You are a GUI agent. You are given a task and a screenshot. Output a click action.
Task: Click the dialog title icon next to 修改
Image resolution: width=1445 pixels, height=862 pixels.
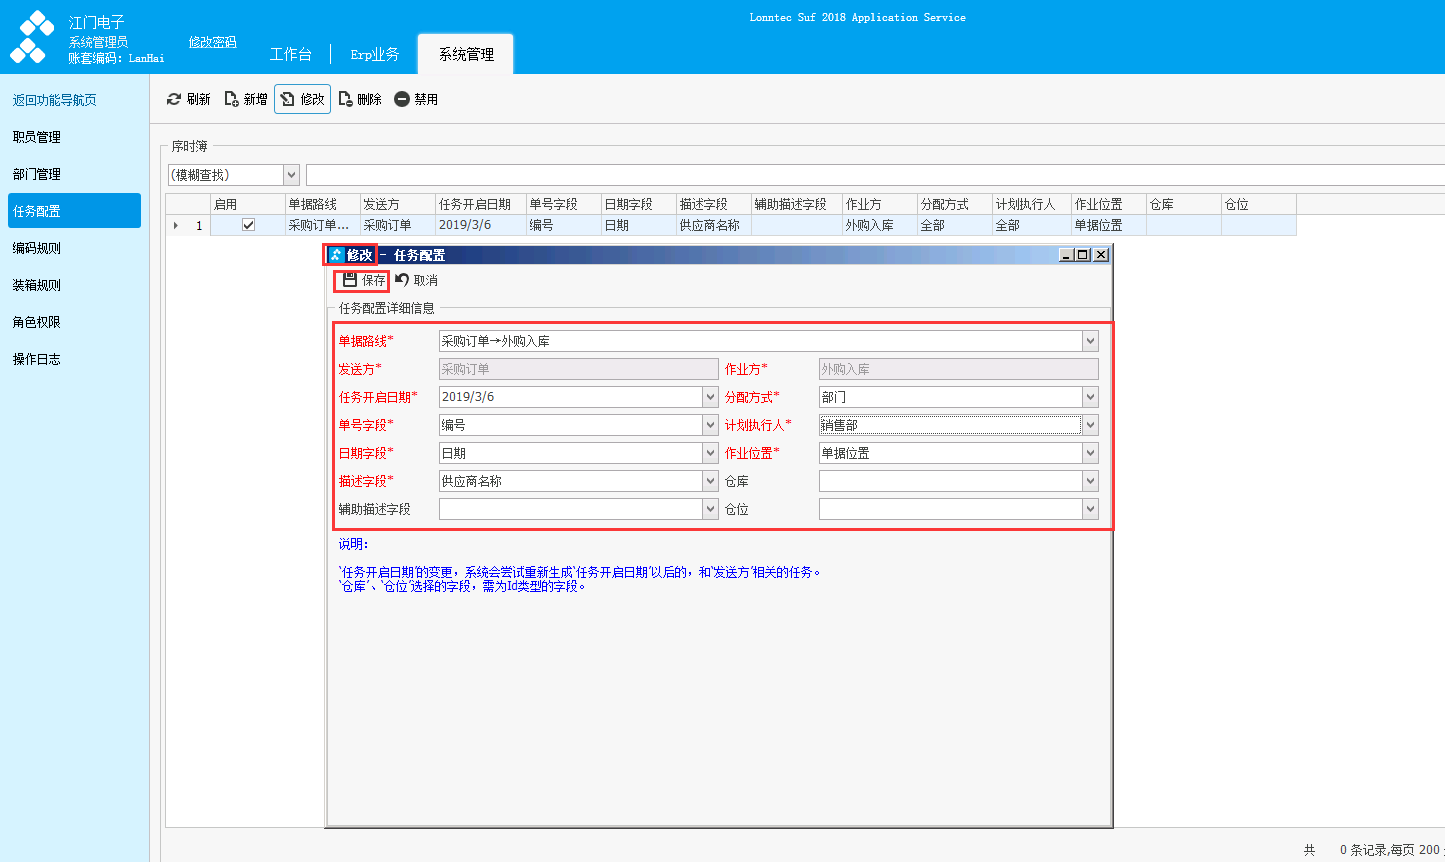pos(336,255)
